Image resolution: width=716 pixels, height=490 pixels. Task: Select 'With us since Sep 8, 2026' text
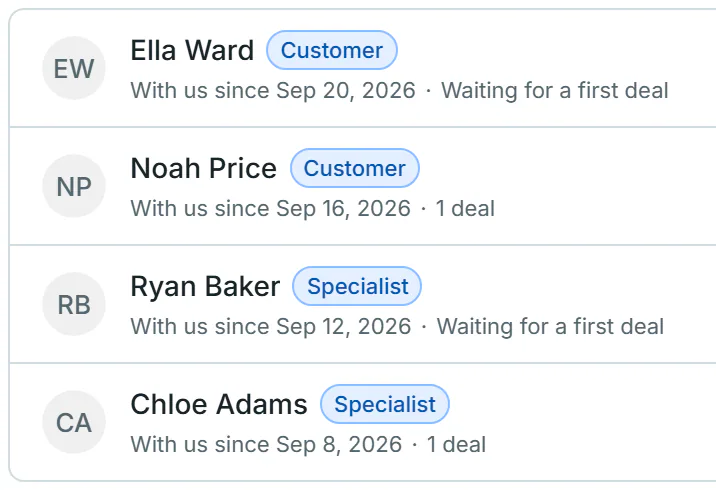pos(266,444)
